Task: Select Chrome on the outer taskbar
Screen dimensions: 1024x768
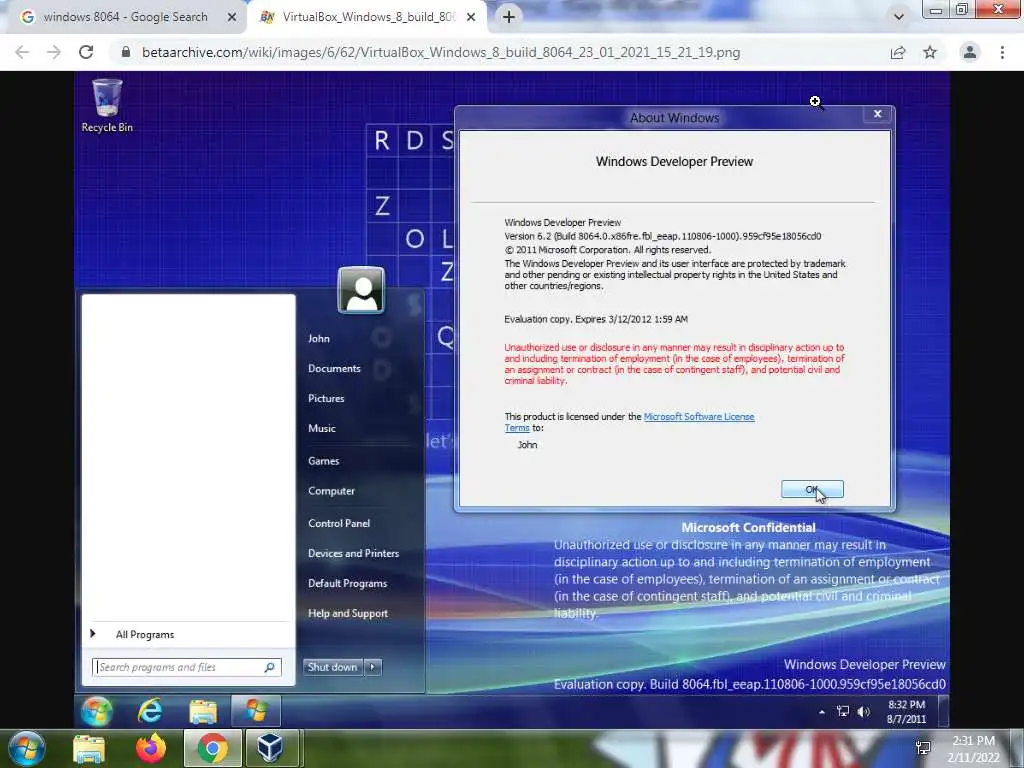Action: (212, 748)
